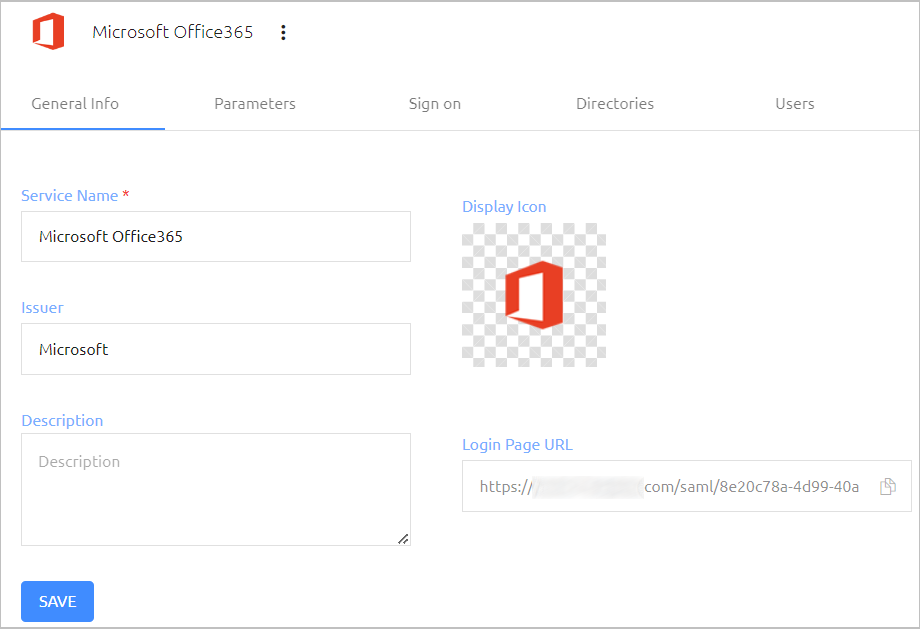Focus the Service Name input field
920x629 pixels.
point(216,236)
